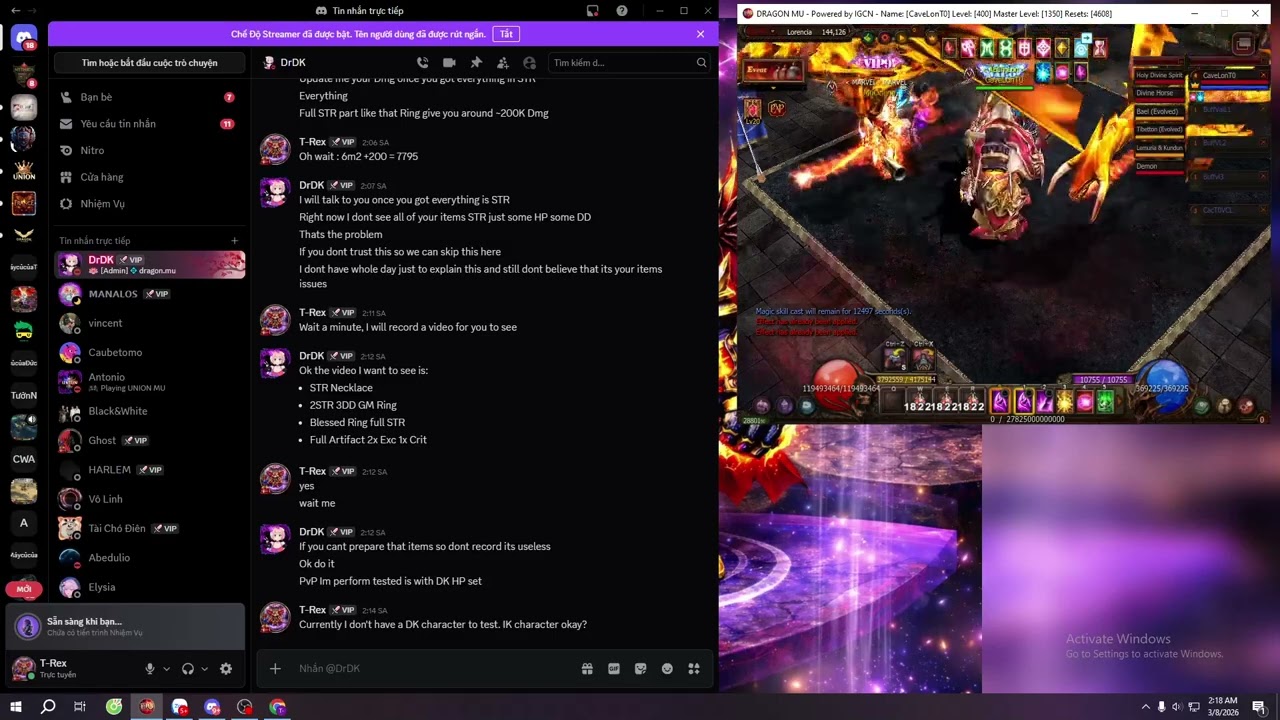Image resolution: width=1280 pixels, height=720 pixels.
Task: Open the Caubetomo direct message
Action: [150, 353]
